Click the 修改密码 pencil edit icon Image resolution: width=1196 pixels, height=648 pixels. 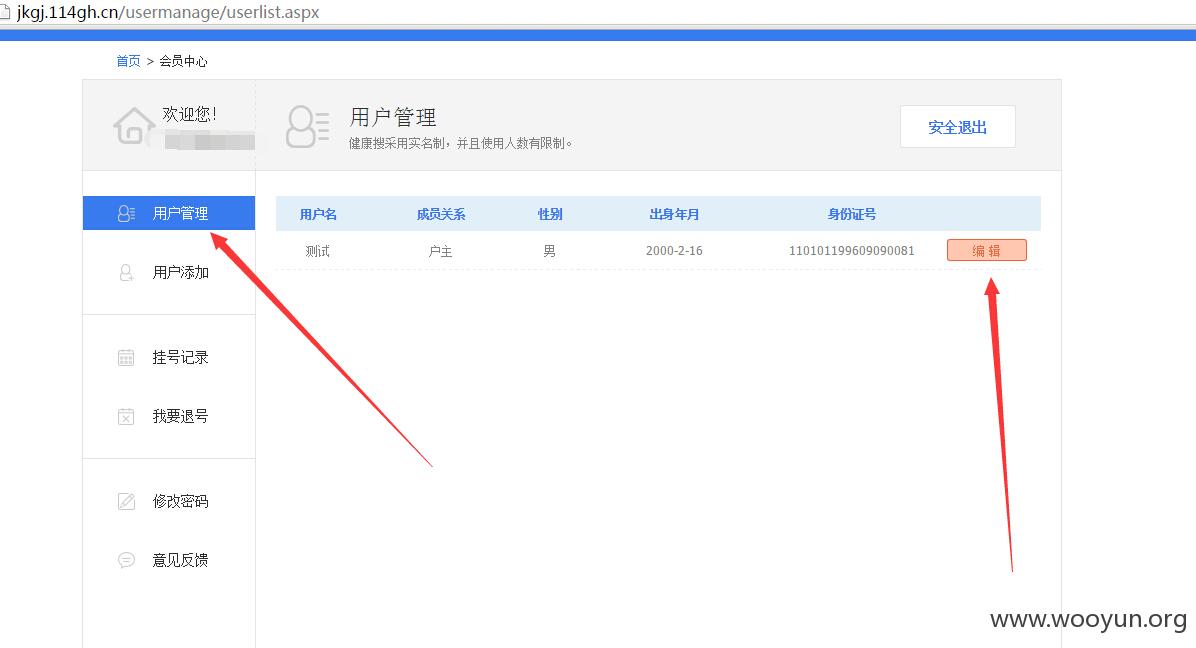[126, 501]
